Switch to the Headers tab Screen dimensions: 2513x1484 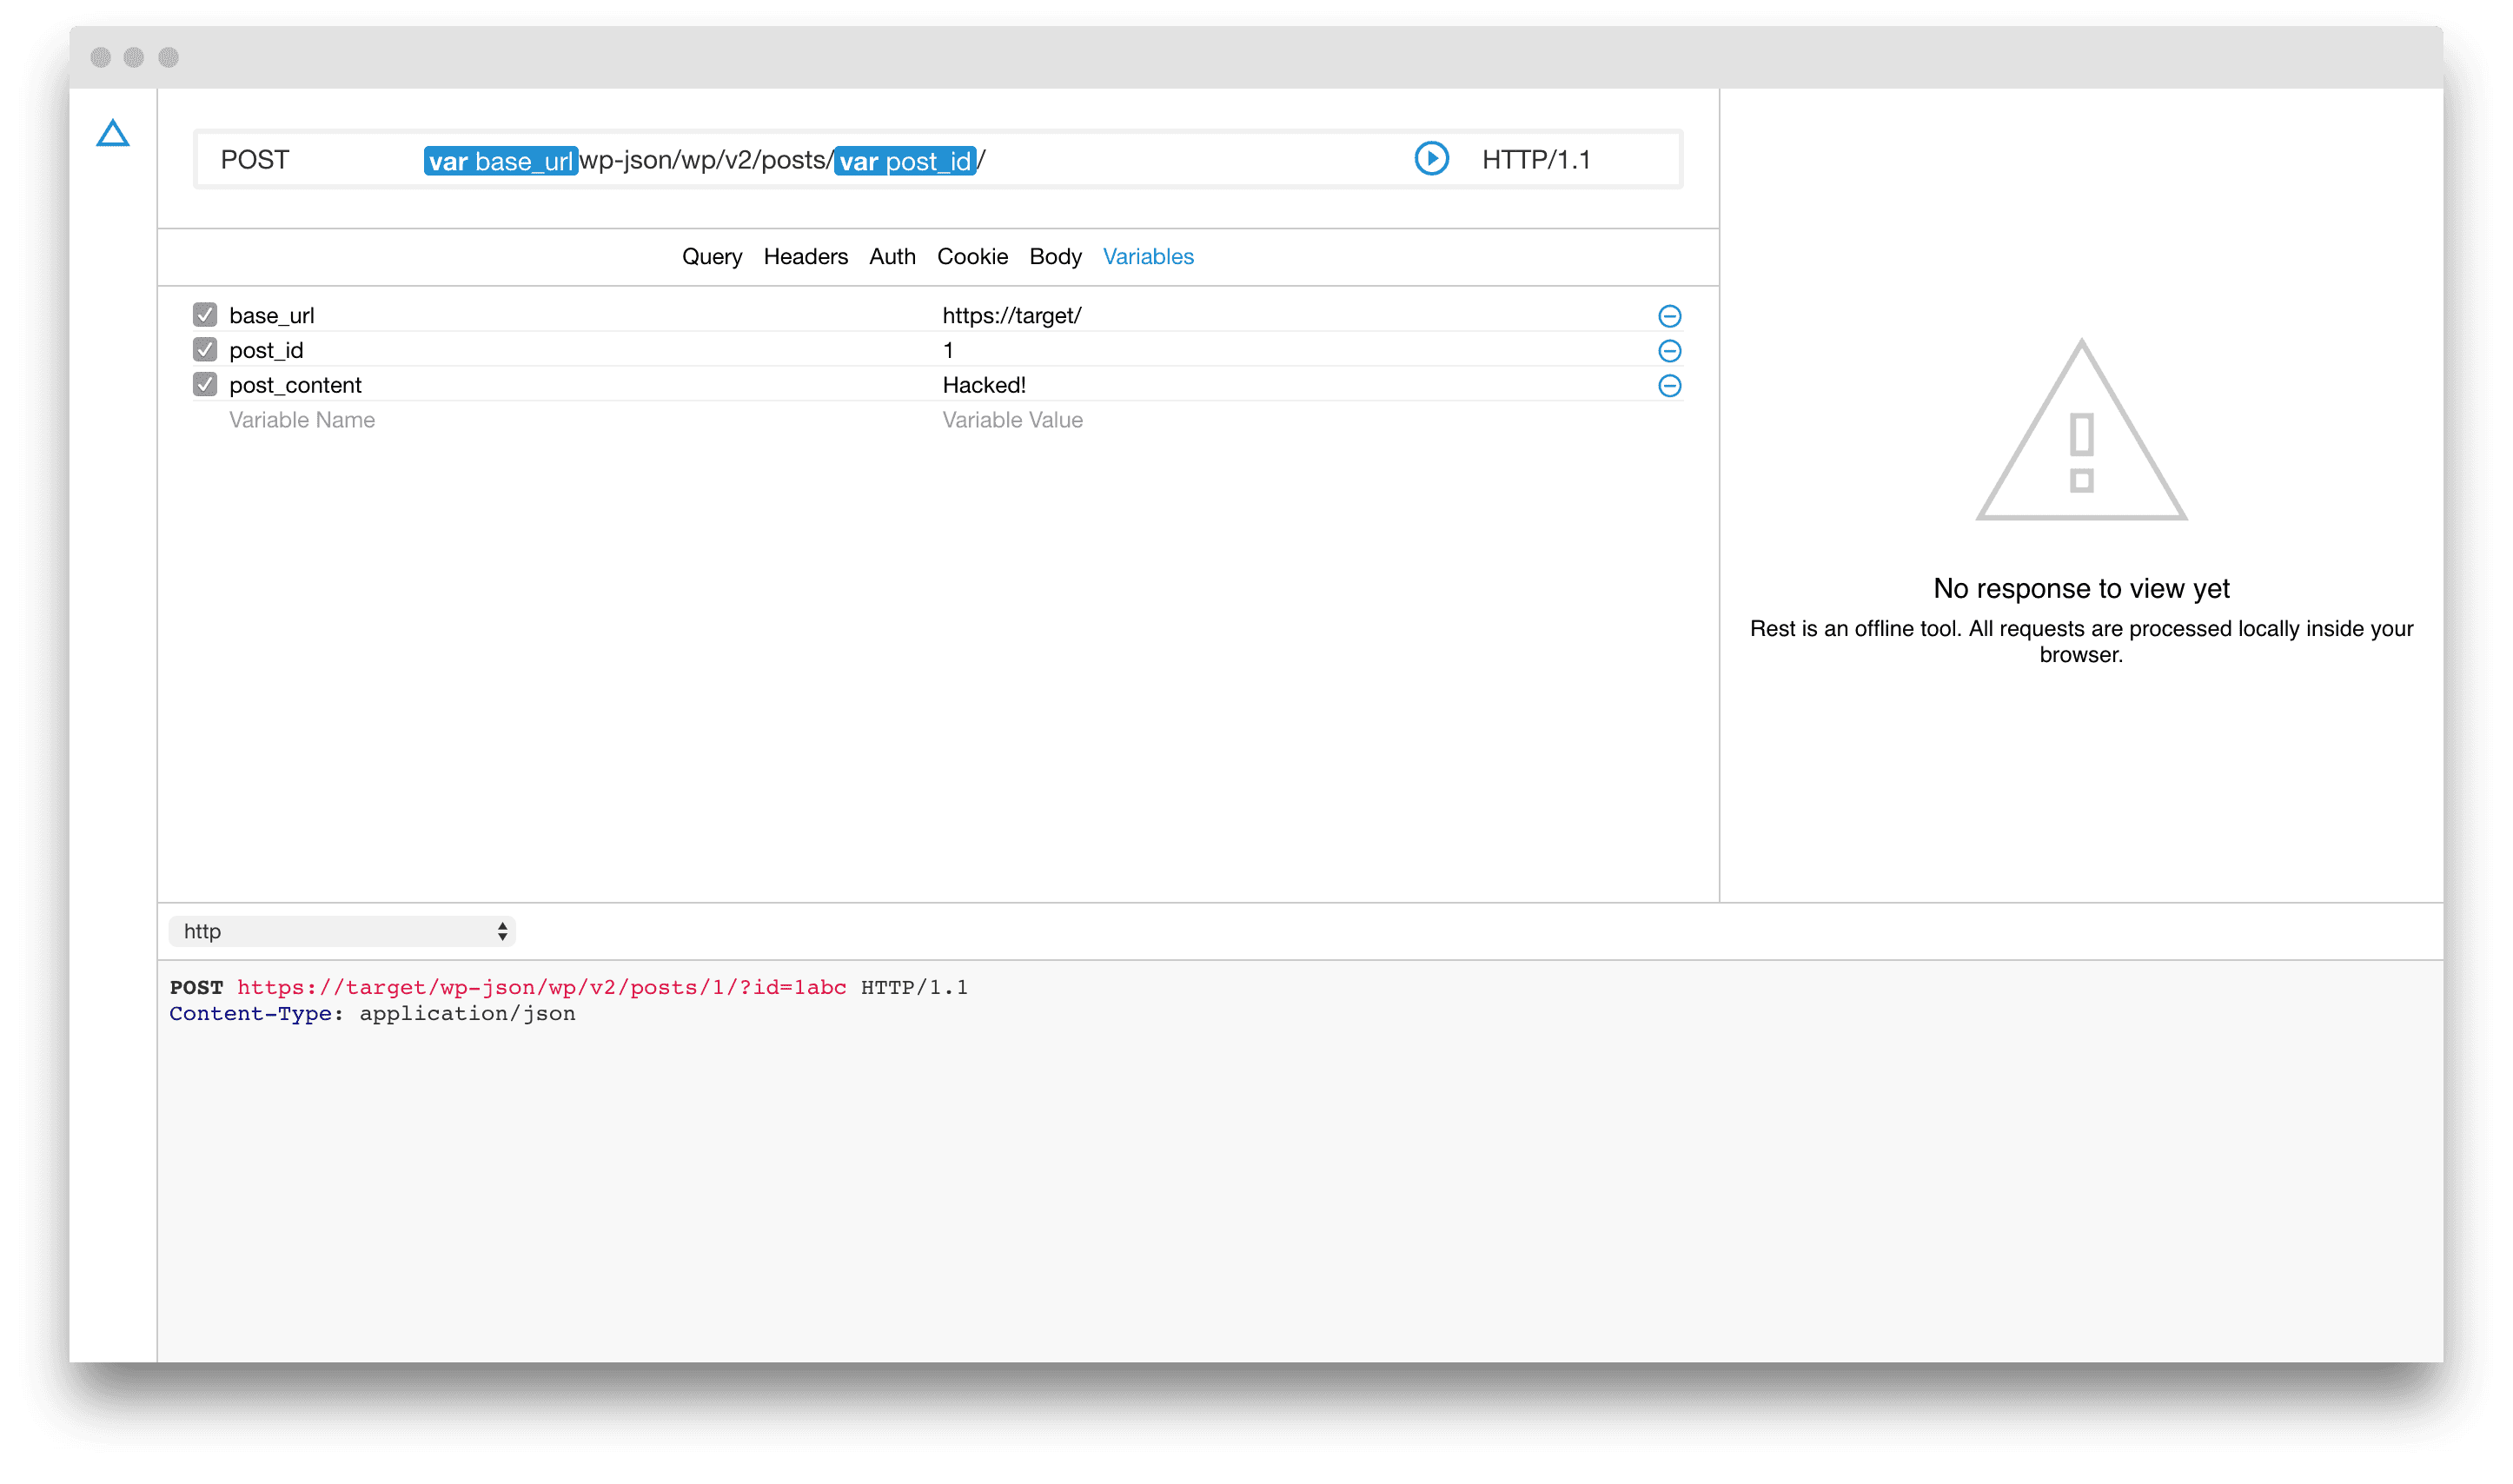tap(805, 257)
